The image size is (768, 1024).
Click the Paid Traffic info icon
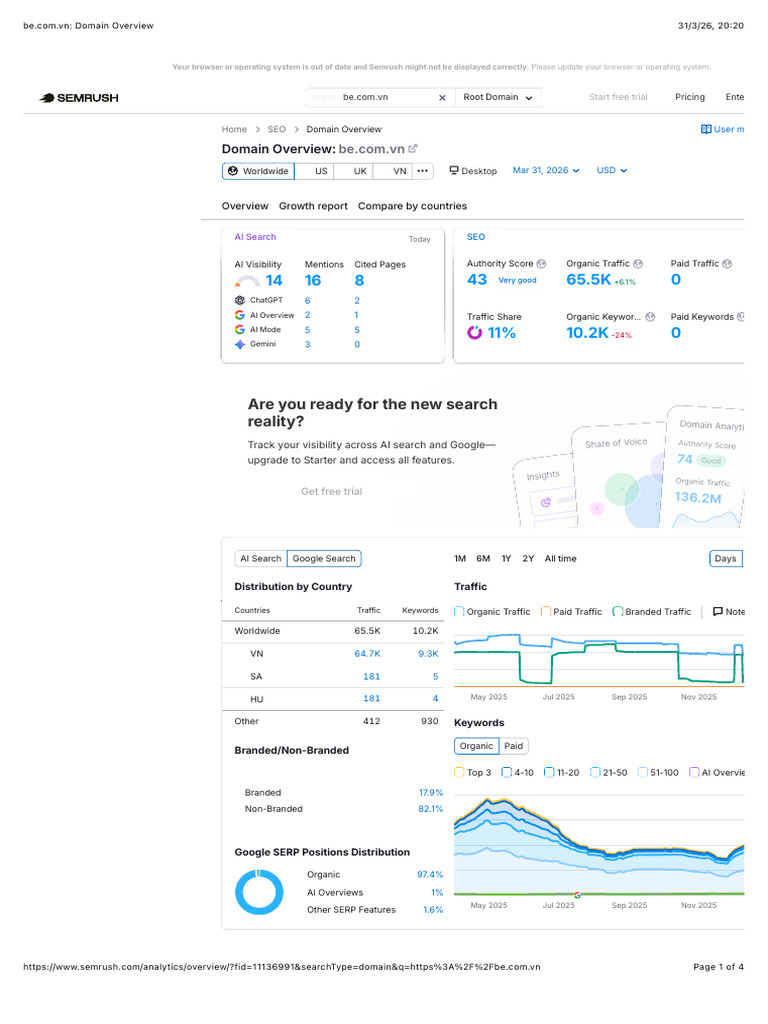click(x=727, y=264)
